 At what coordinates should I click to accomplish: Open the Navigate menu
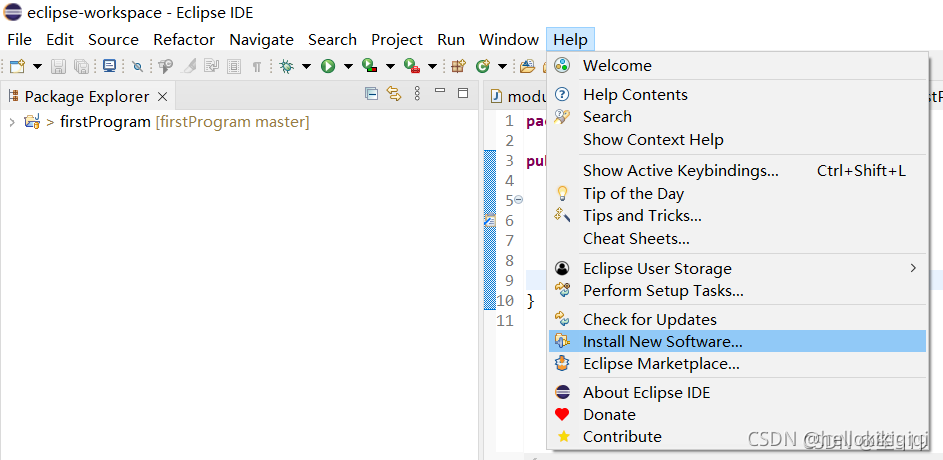(x=262, y=40)
